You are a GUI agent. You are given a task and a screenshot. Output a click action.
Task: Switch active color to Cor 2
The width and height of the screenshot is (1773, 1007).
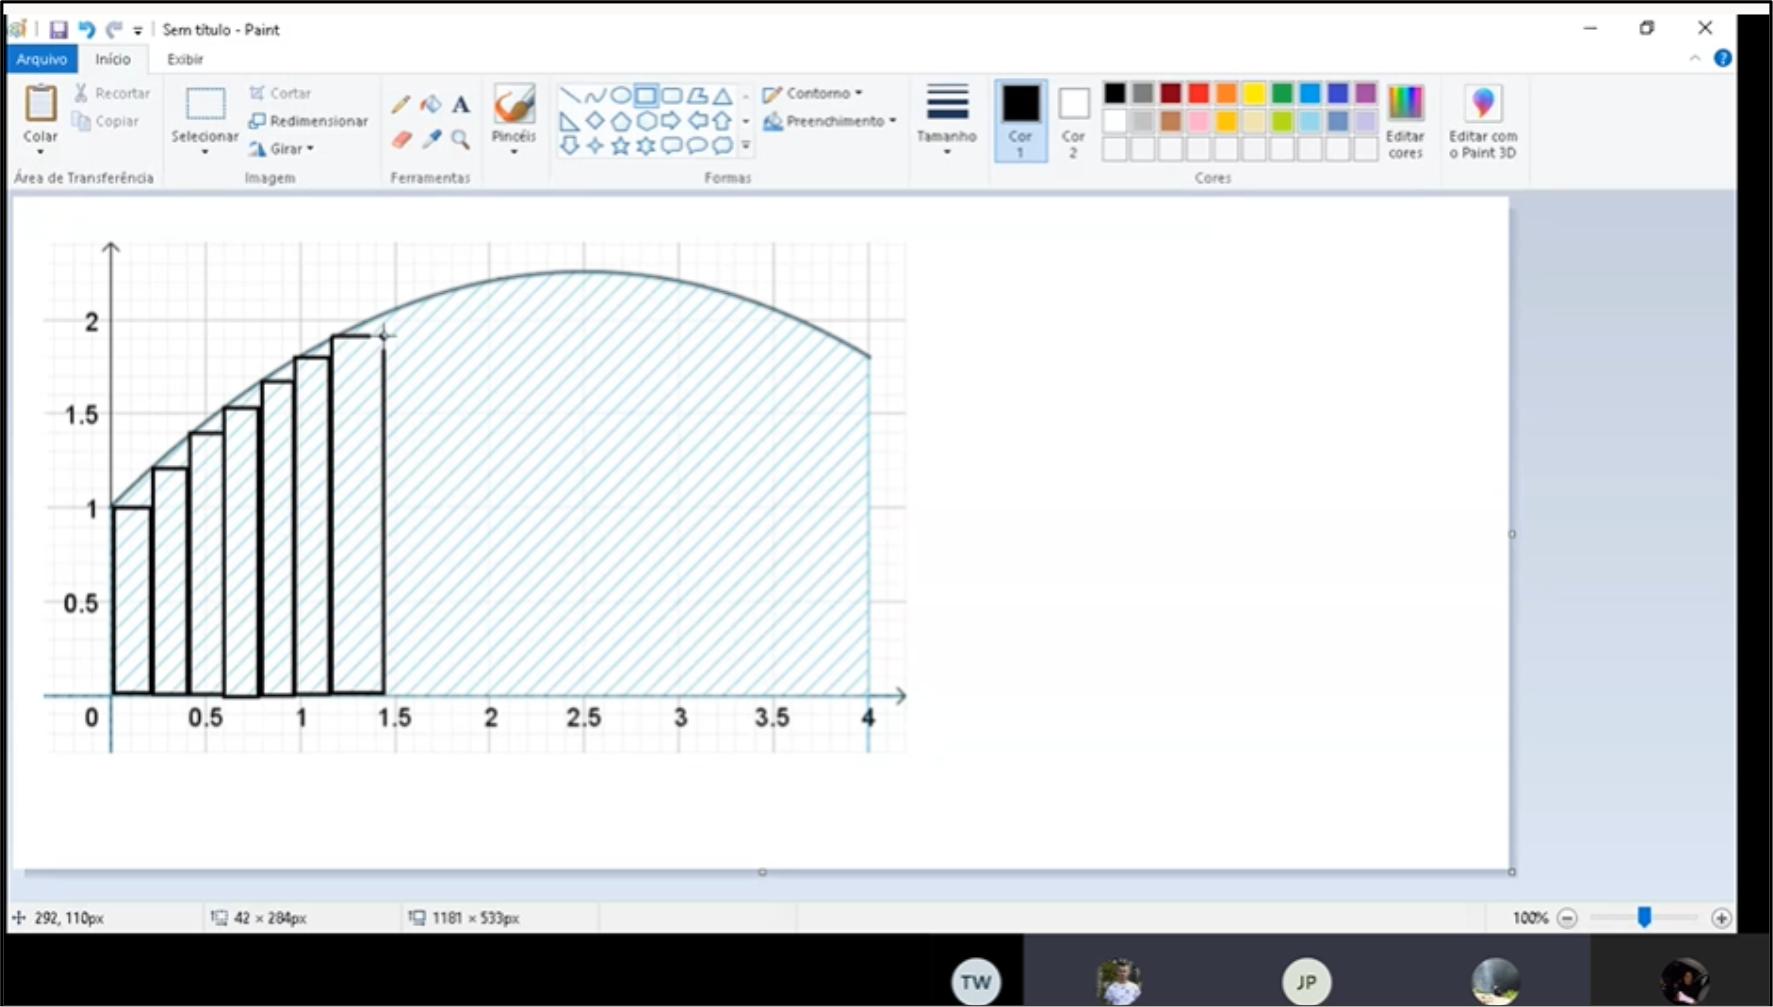(x=1073, y=120)
